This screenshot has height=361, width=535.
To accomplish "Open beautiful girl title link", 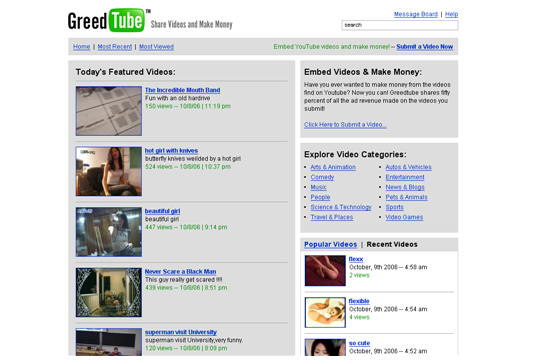I will point(162,211).
